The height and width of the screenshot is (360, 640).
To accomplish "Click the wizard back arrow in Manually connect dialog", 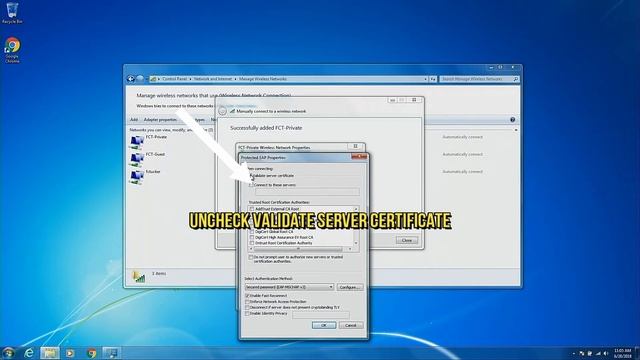I will click(222, 111).
